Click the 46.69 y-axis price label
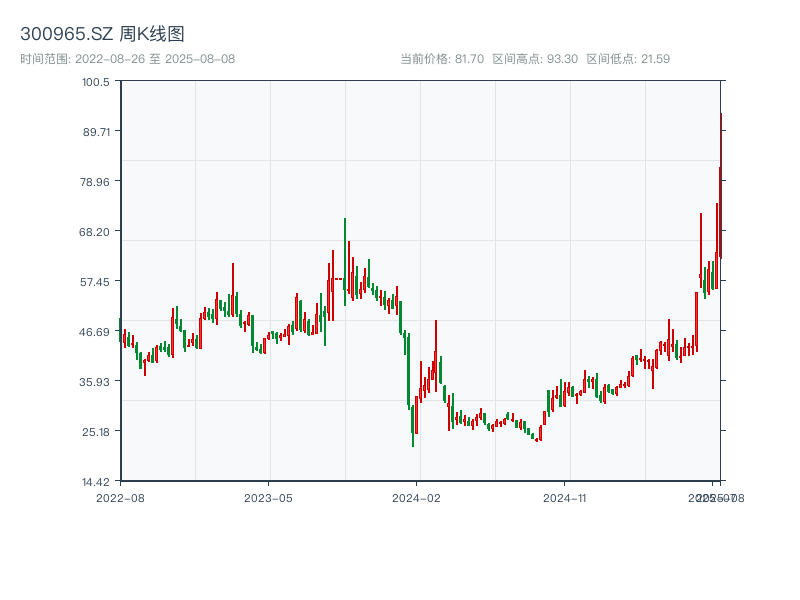The width and height of the screenshot is (800, 600). pyautogui.click(x=96, y=331)
